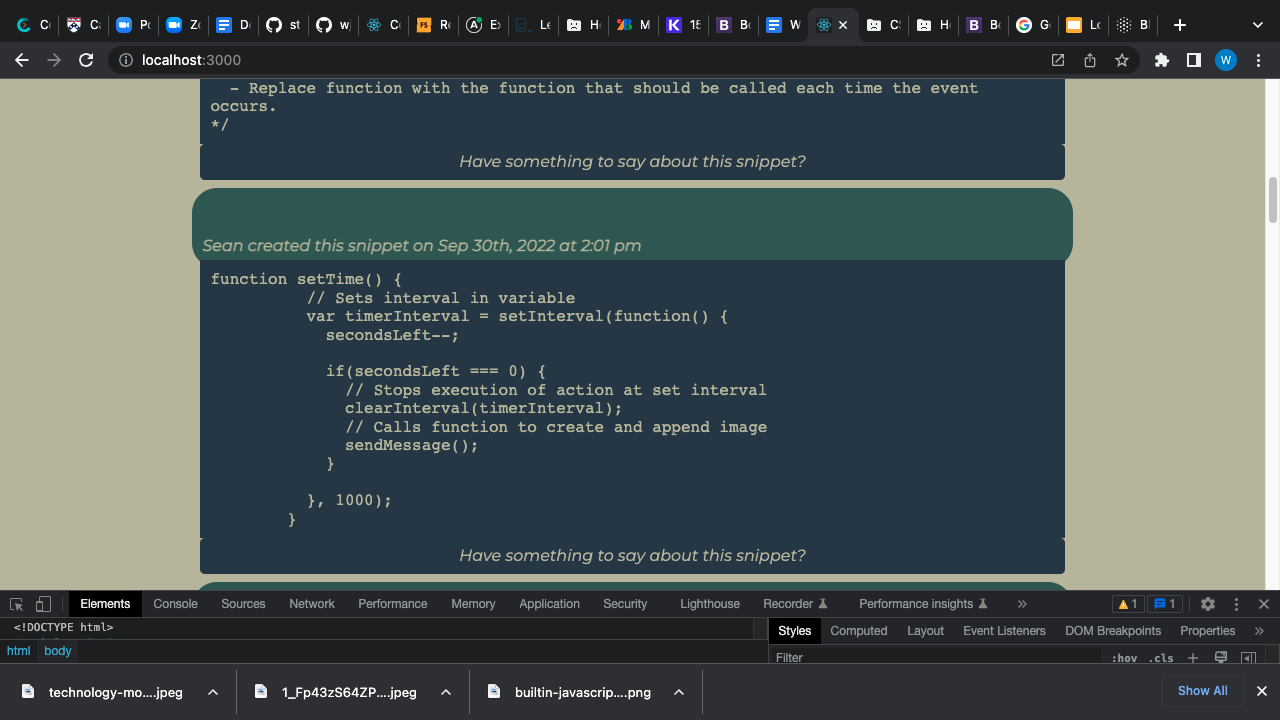View site information icon in address bar

coord(126,60)
